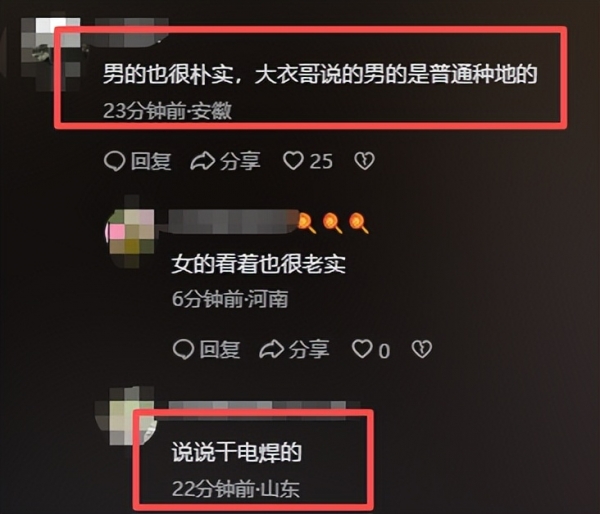
Task: Like the comment showing 25 likes
Action: pyautogui.click(x=293, y=161)
